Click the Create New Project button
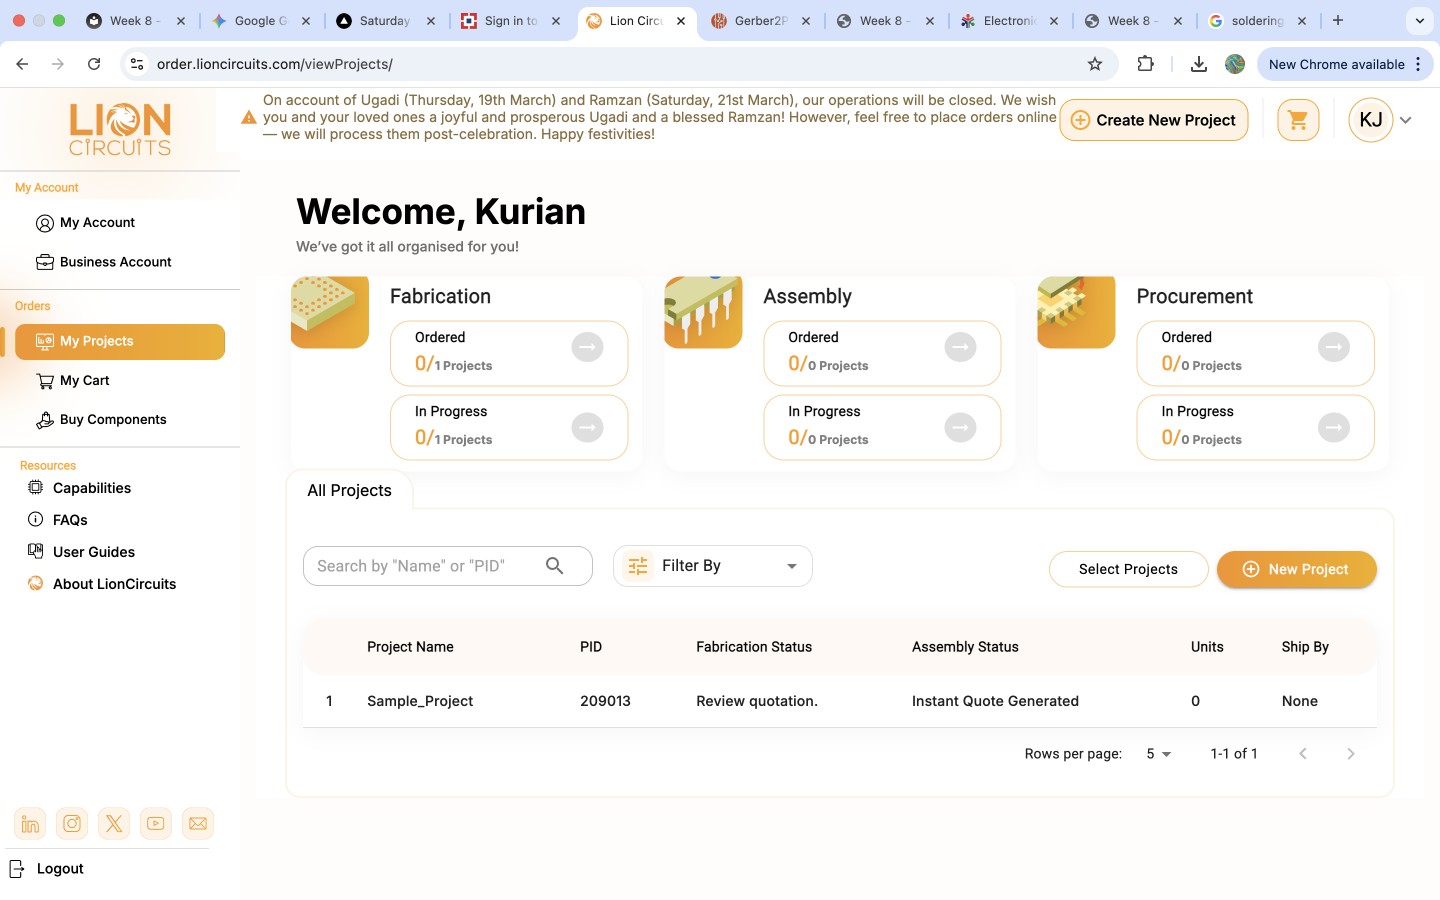 (1153, 119)
